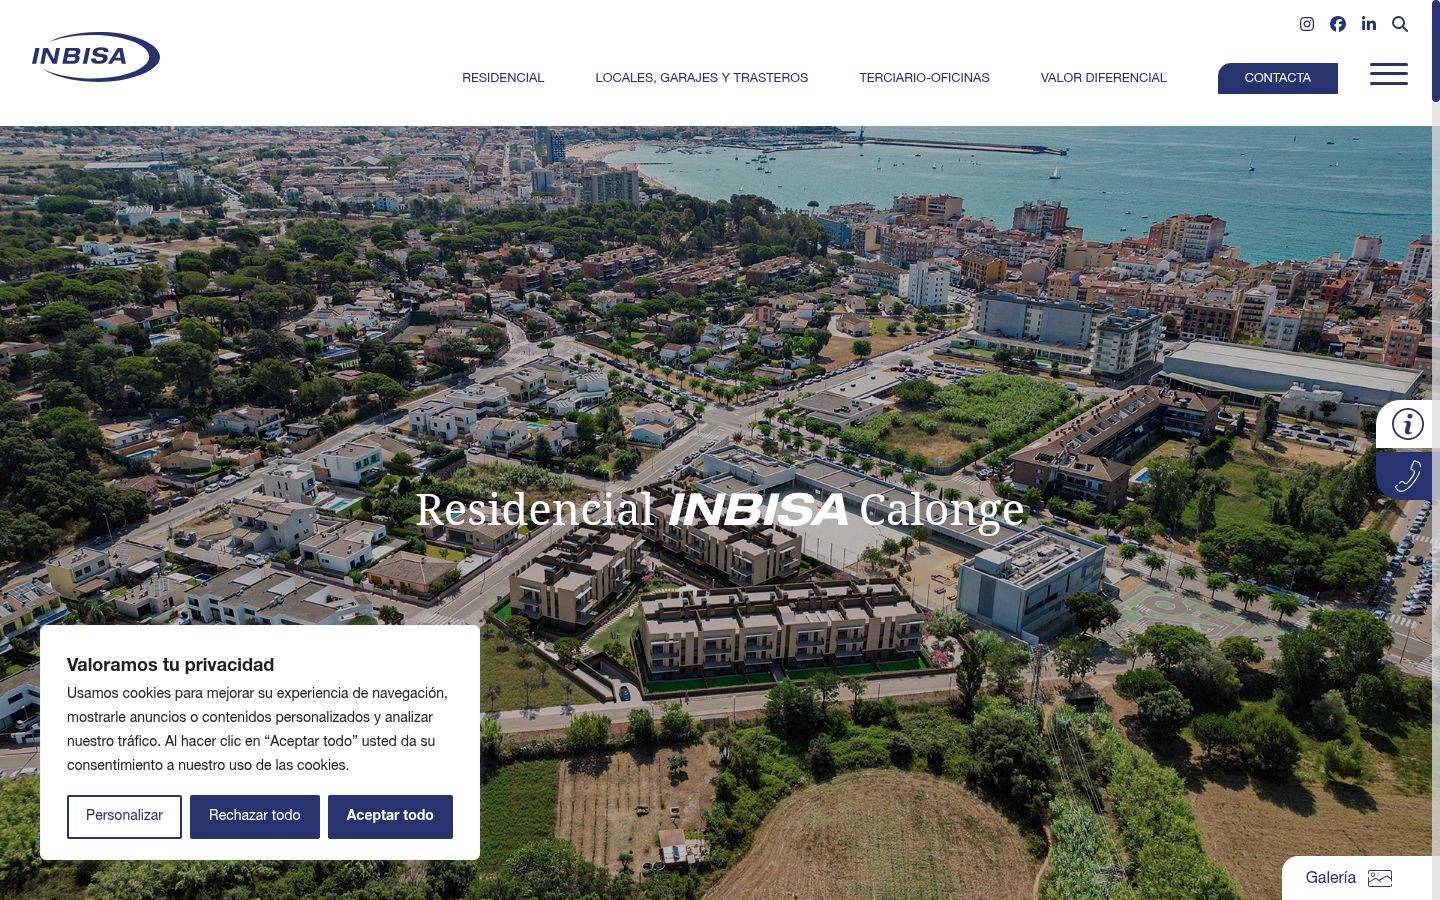Click the floating phone call icon
Image resolution: width=1440 pixels, height=900 pixels.
click(x=1407, y=476)
